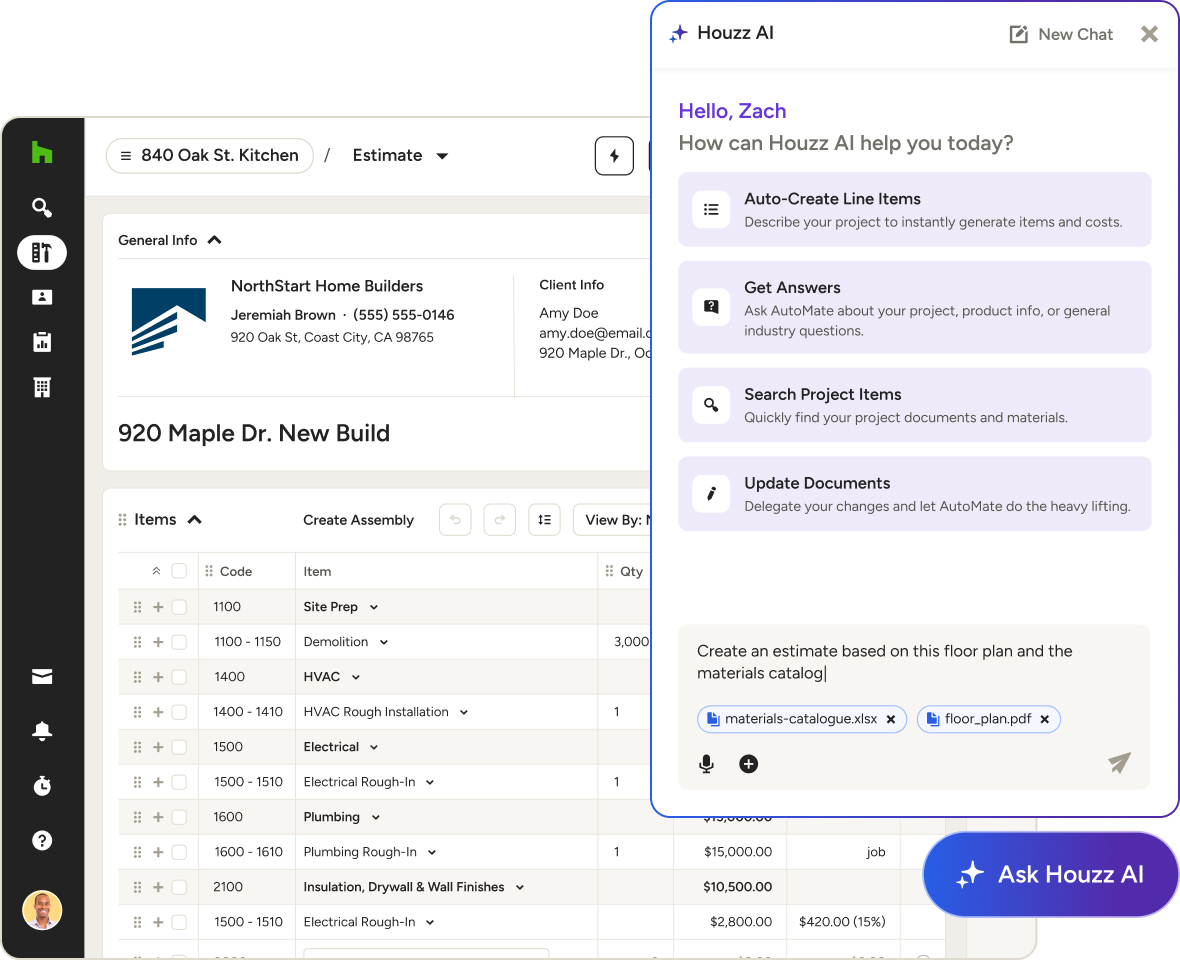Check the box for Site Prep row
This screenshot has height=960, width=1180.
click(x=179, y=607)
